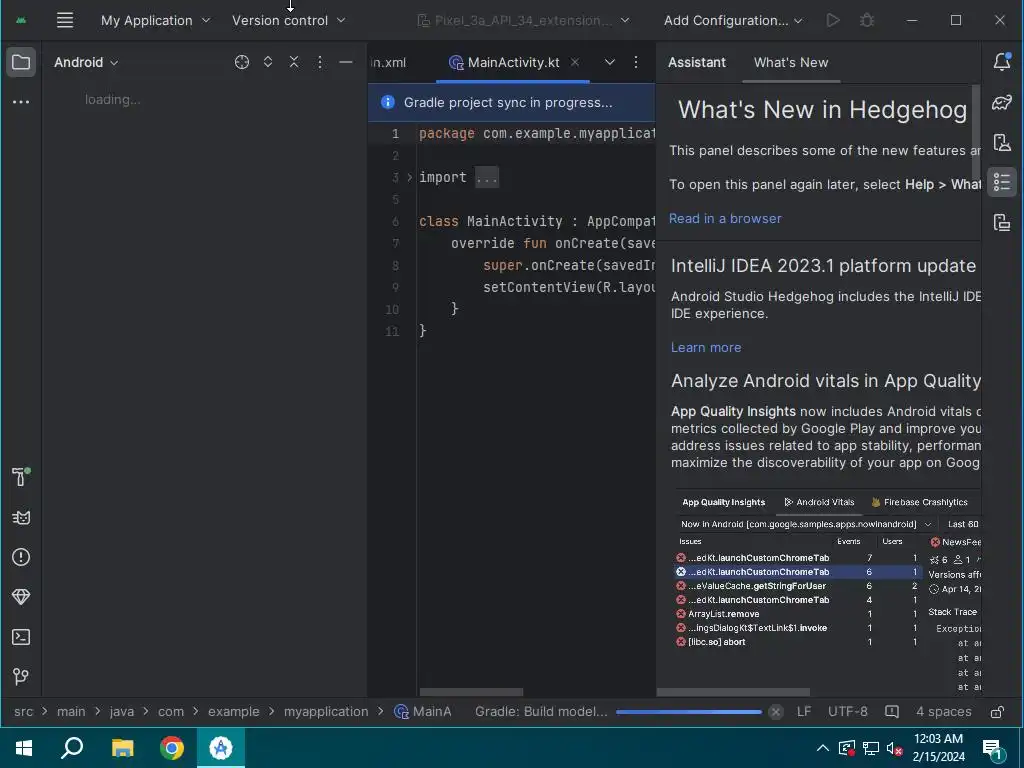This screenshot has height=768, width=1024.
Task: Click the greyed Debug bug icon
Action: 867,20
